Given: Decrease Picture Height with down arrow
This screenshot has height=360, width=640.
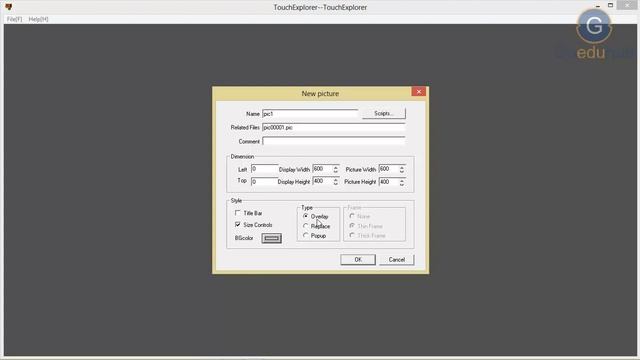Looking at the screenshot, I should pyautogui.click(x=402, y=184).
